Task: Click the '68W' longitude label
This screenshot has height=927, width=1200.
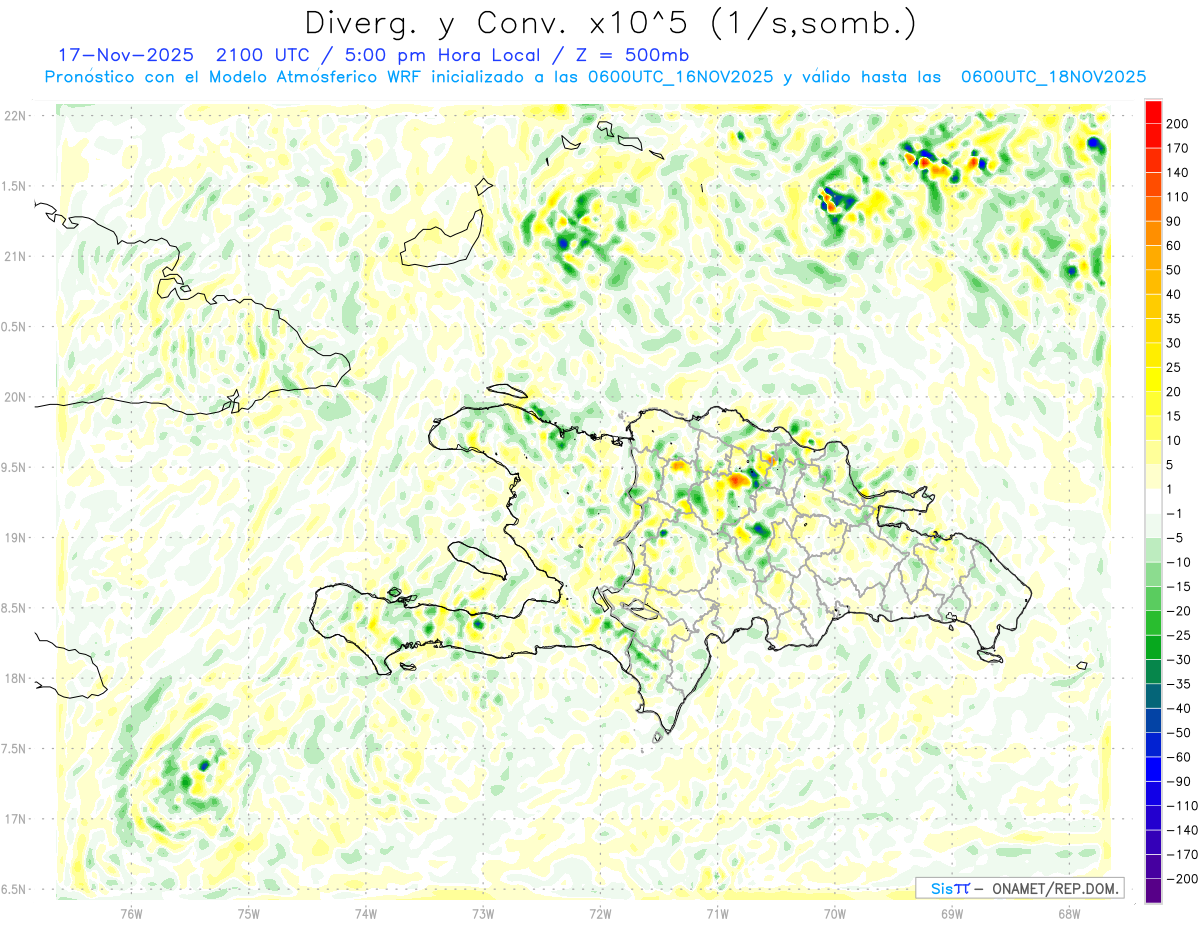Action: (1069, 913)
